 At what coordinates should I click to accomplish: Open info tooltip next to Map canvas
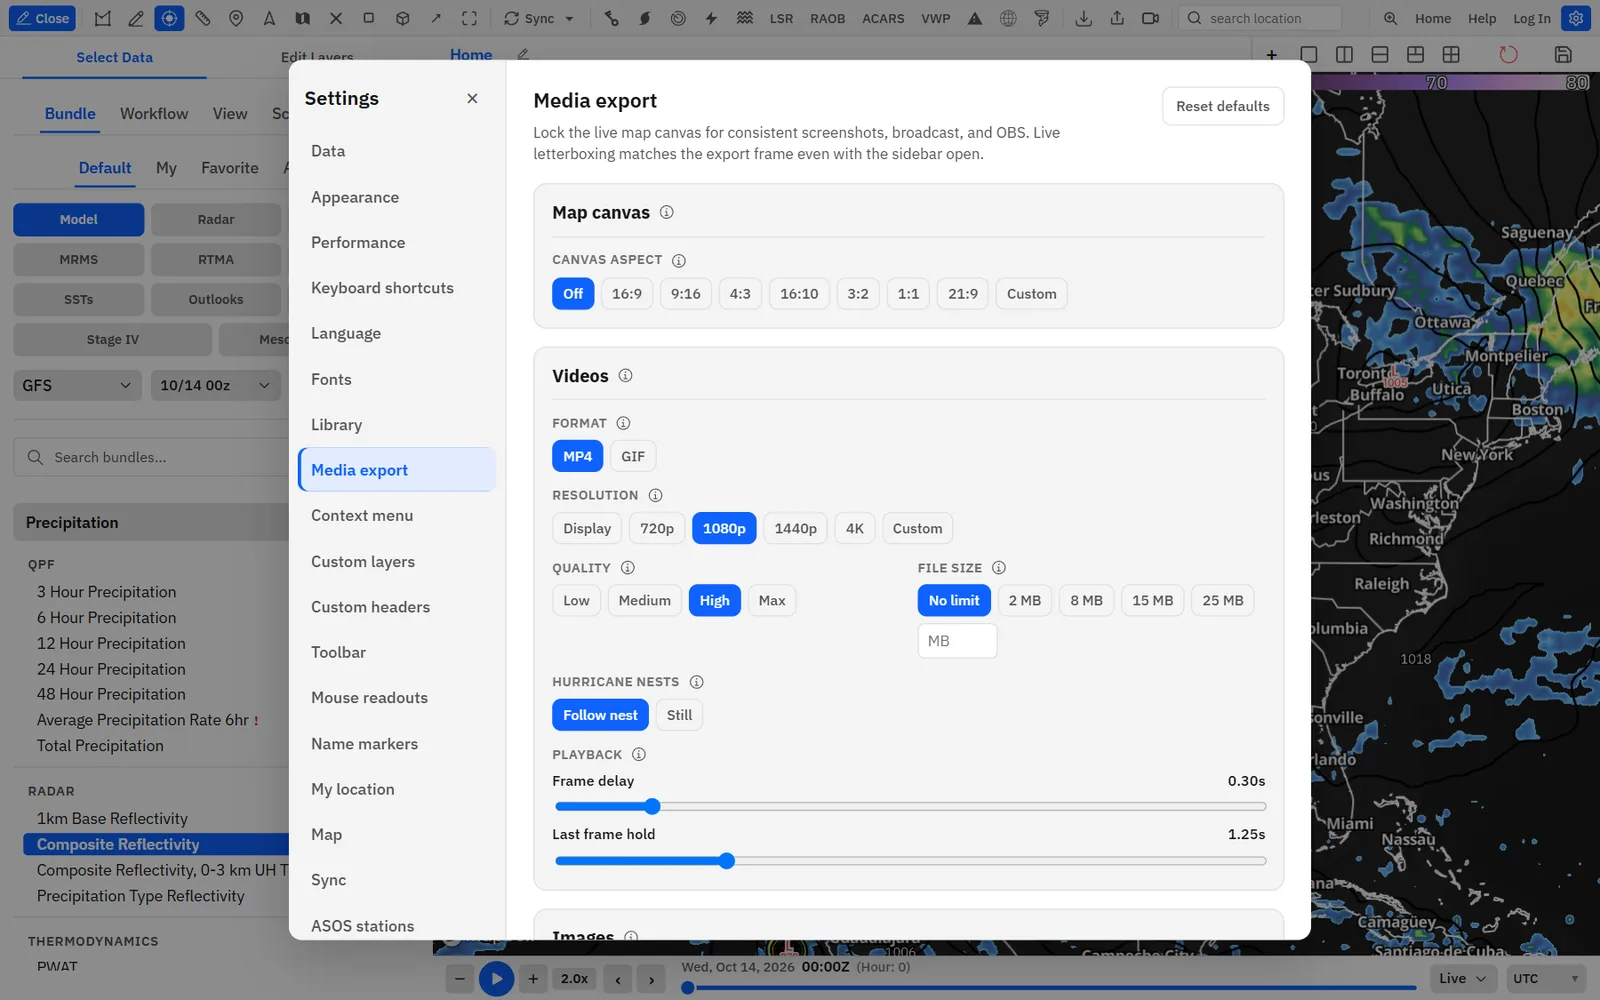pyautogui.click(x=667, y=212)
